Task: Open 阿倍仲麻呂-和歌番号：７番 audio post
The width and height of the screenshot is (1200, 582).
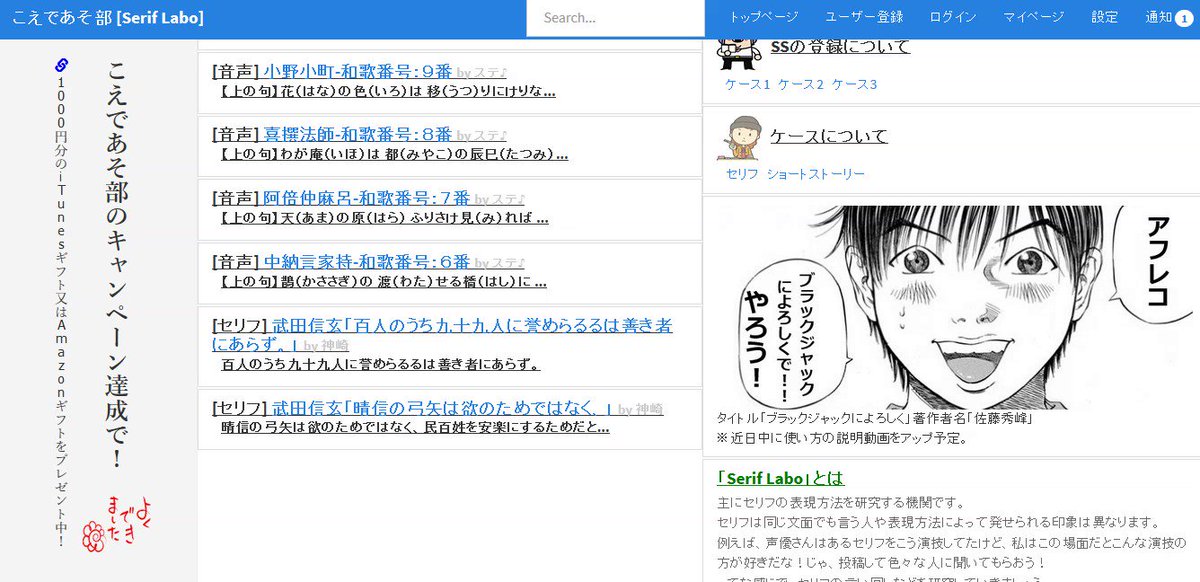Action: [366, 198]
